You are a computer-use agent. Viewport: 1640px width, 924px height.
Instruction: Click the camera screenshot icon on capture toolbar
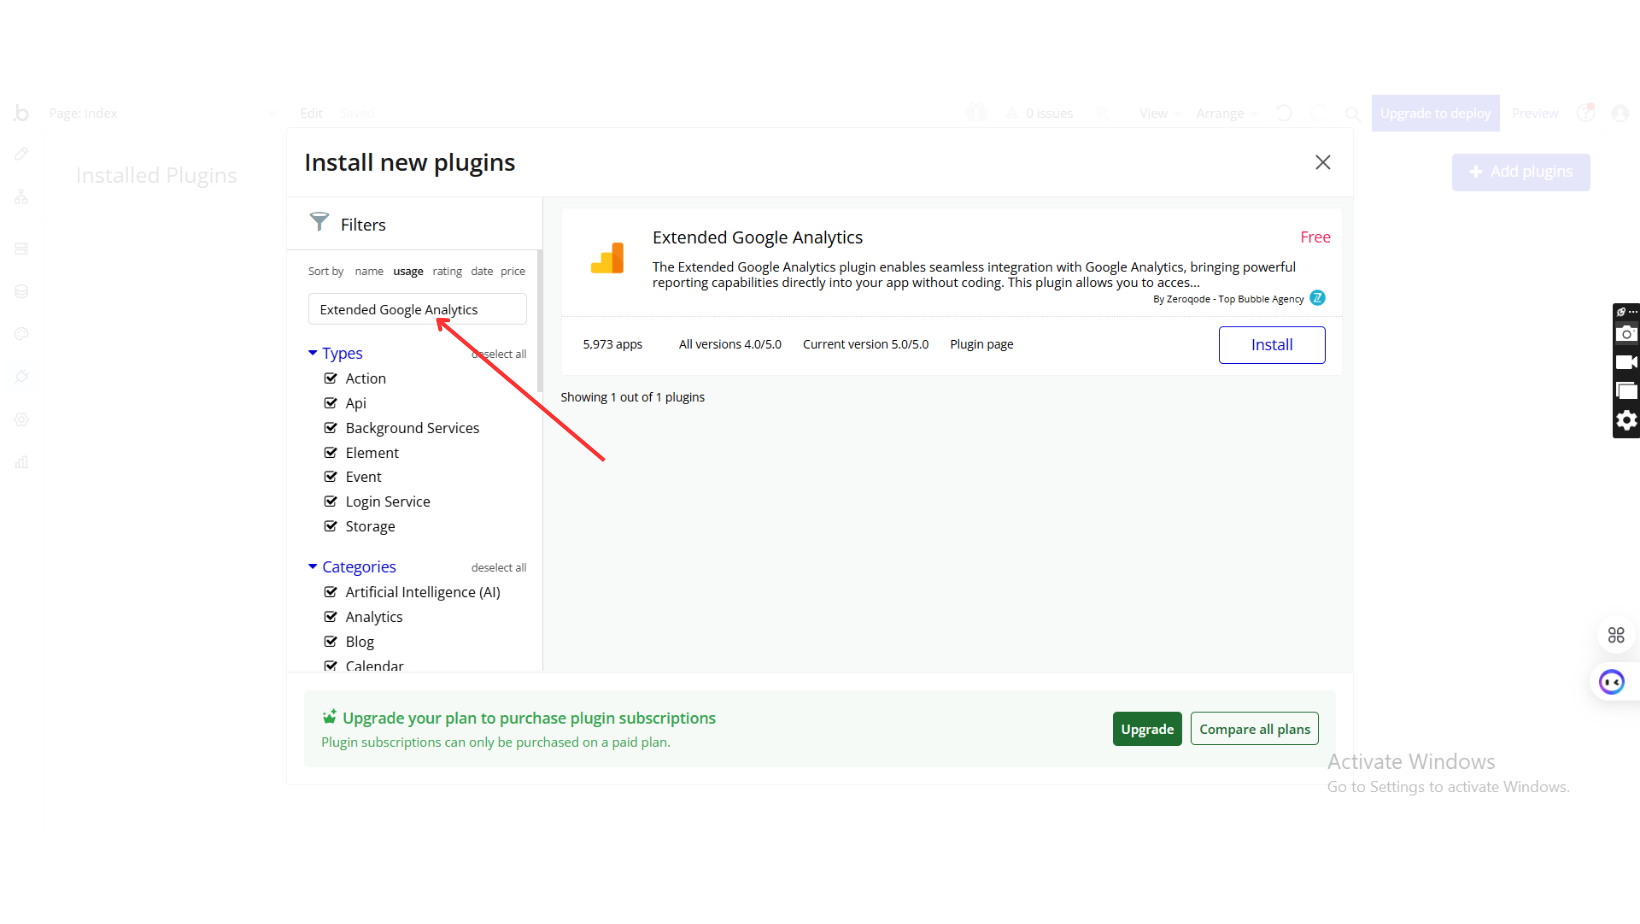(1627, 334)
